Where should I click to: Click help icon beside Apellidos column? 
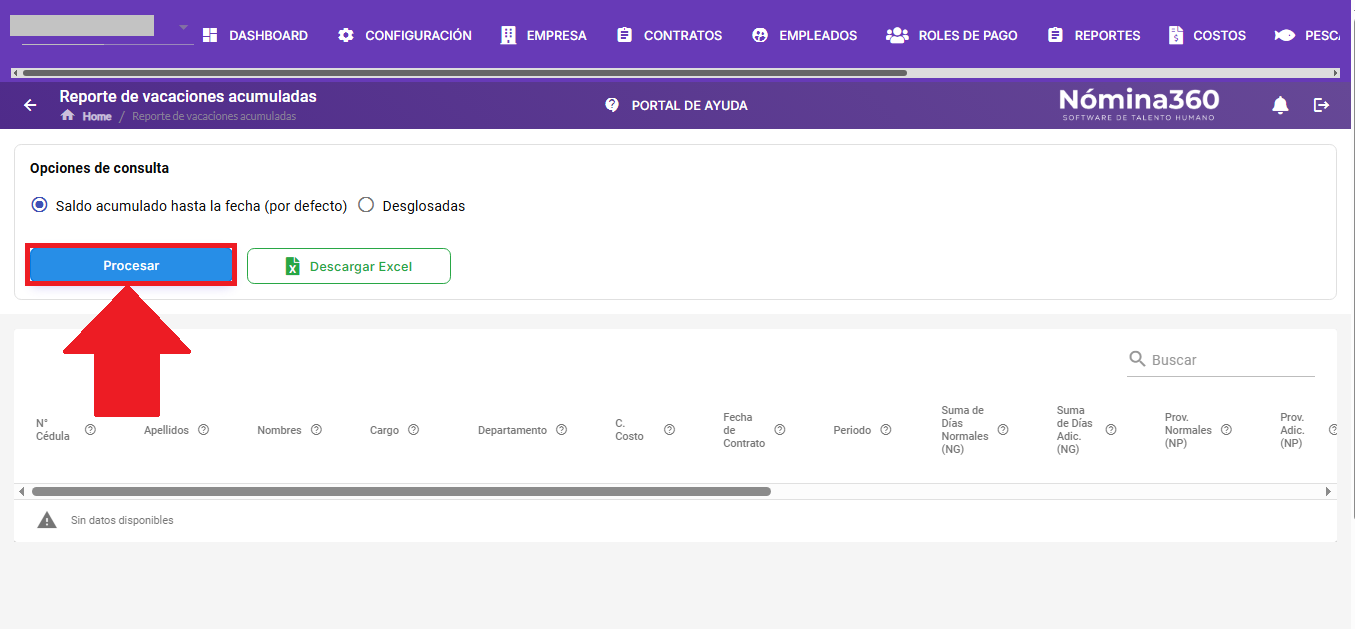[x=203, y=430]
